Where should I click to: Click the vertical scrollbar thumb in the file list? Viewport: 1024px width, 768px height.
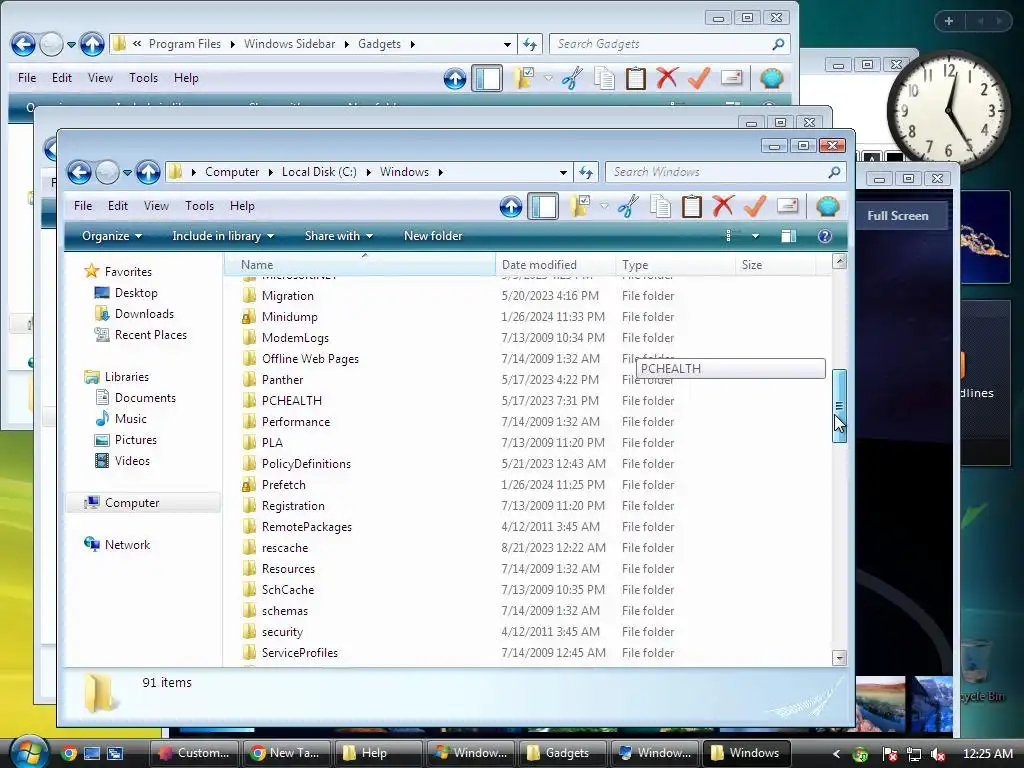840,406
